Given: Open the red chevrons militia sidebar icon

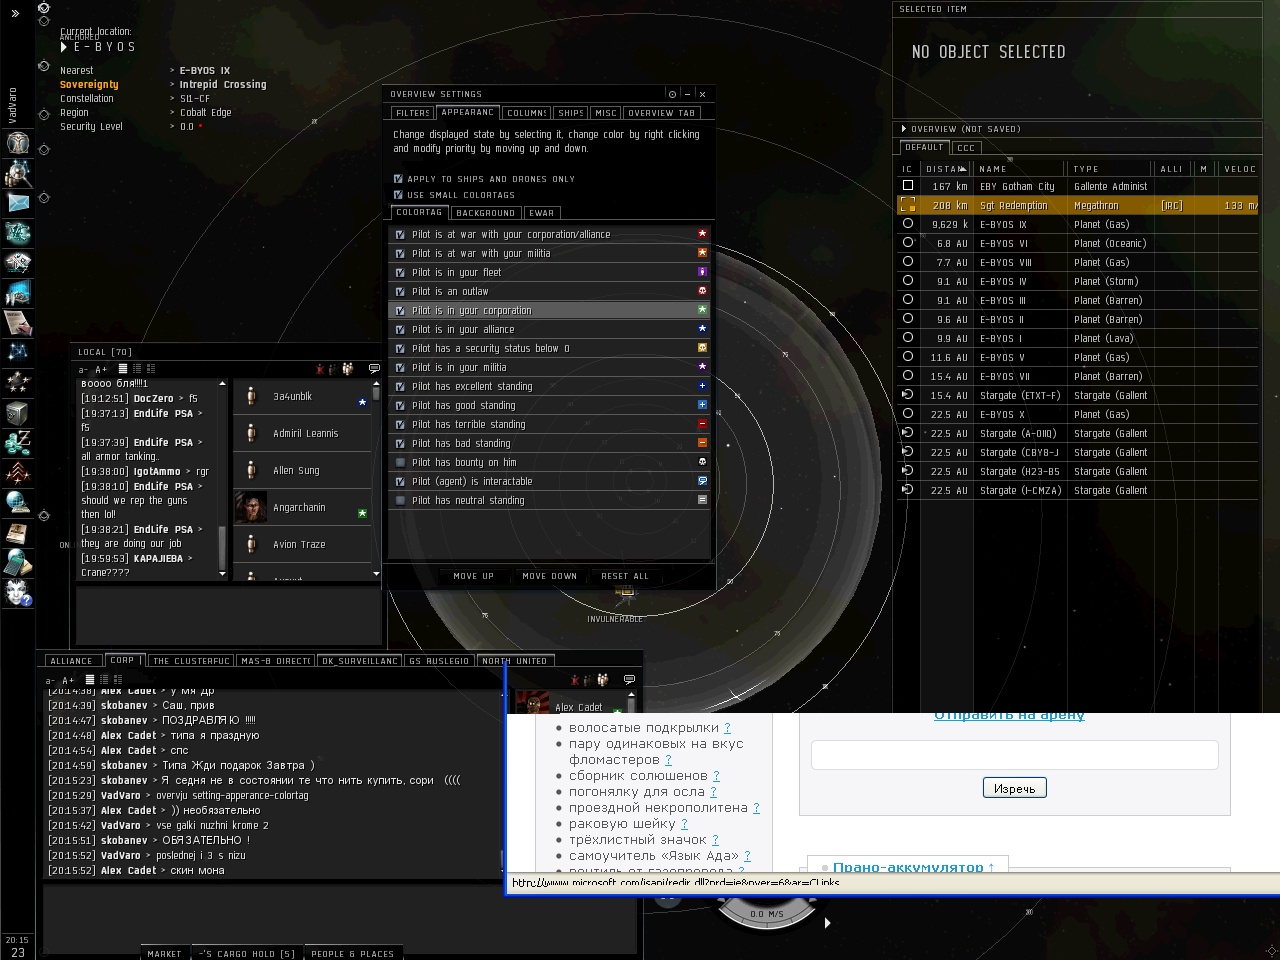Looking at the screenshot, I should point(18,473).
